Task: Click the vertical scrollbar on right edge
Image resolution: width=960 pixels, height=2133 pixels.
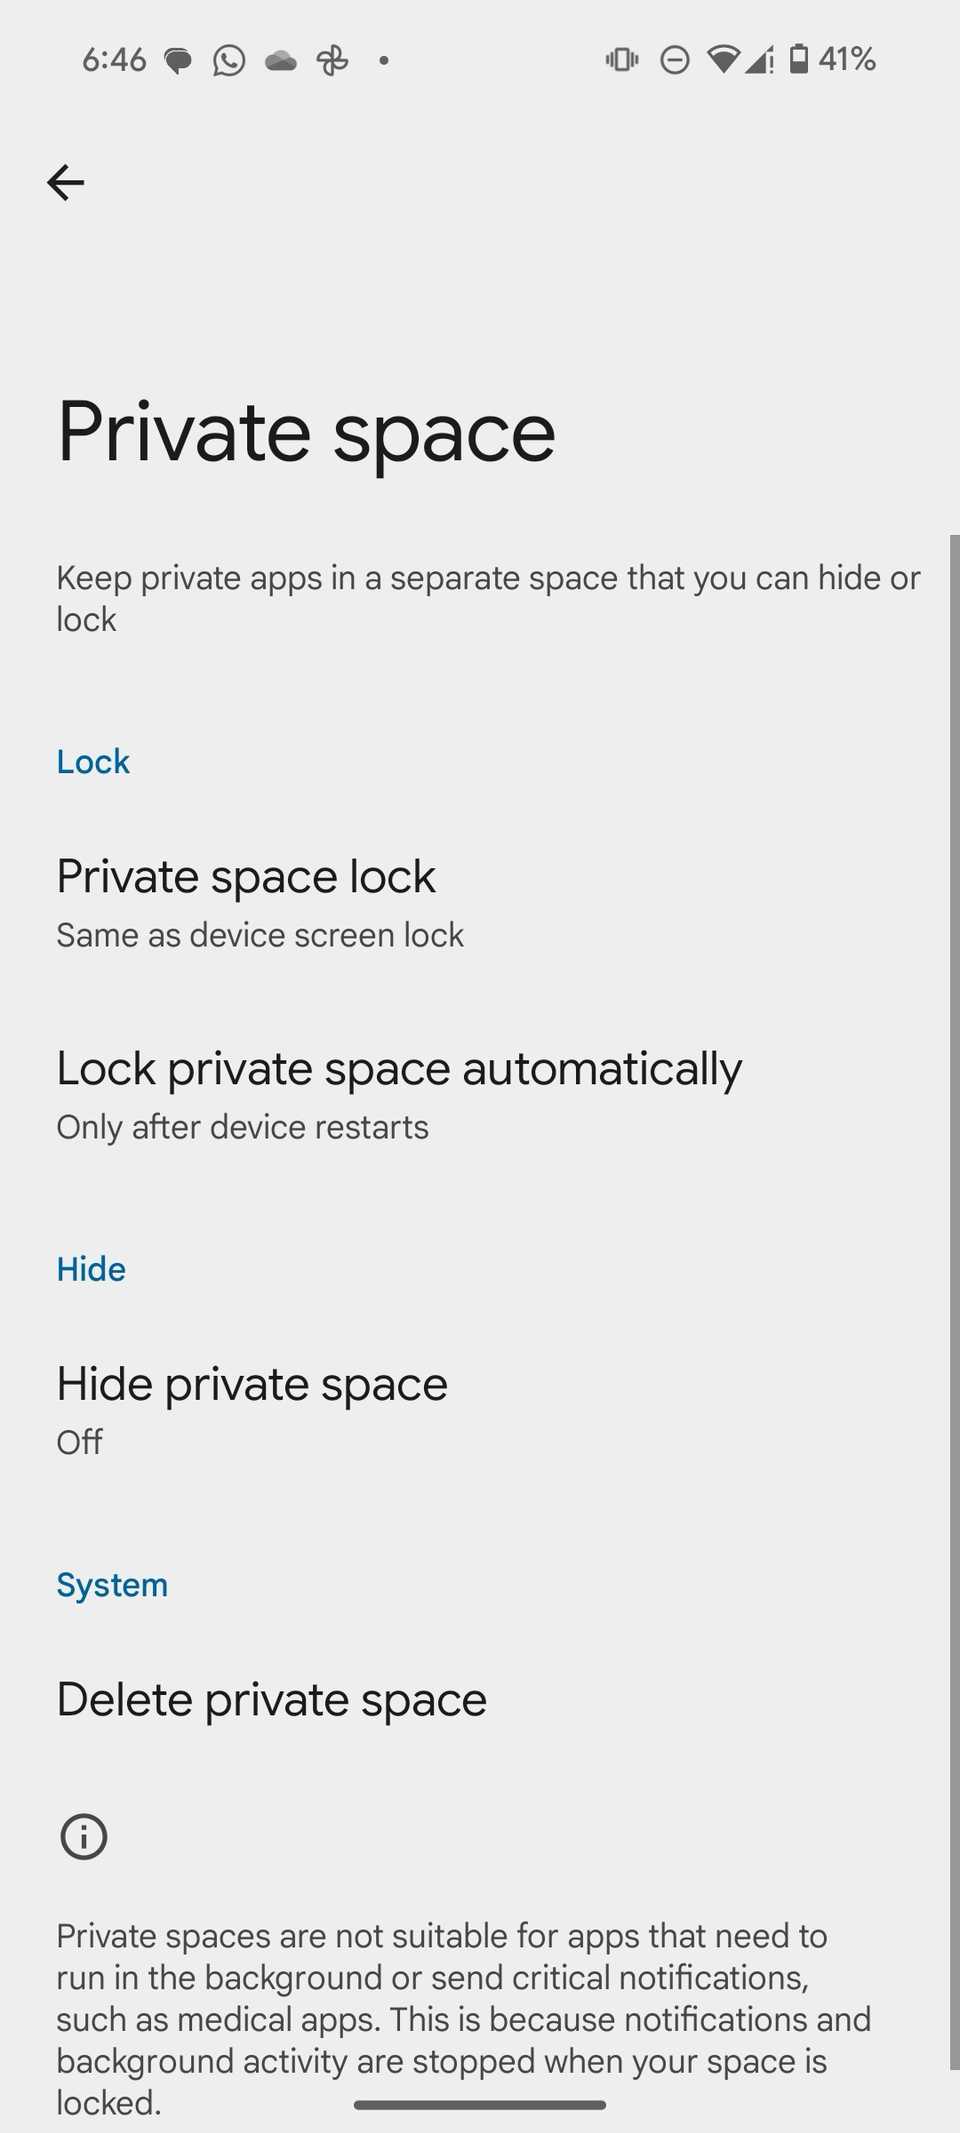Action: pyautogui.click(x=953, y=1300)
